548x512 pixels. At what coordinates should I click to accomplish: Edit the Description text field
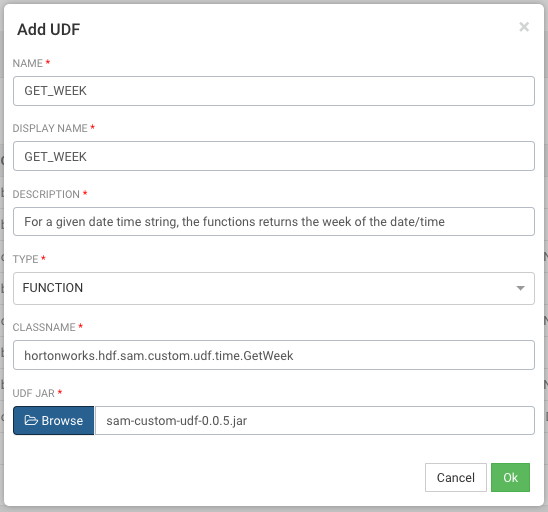(274, 222)
